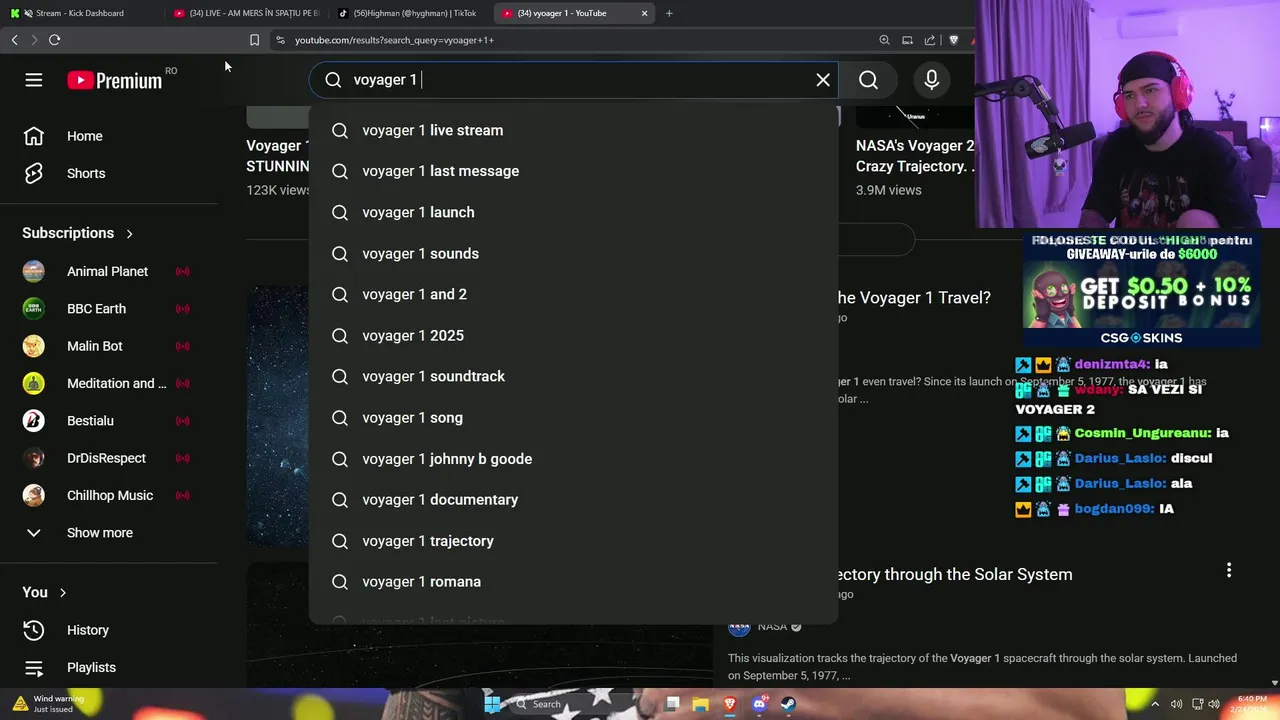This screenshot has width=1280, height=720.
Task: Open the browser zoom control
Action: click(x=884, y=40)
